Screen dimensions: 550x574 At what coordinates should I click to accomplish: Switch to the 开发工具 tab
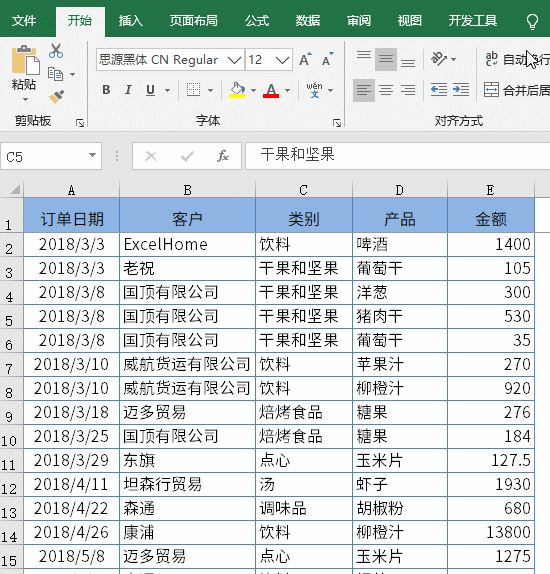(473, 21)
